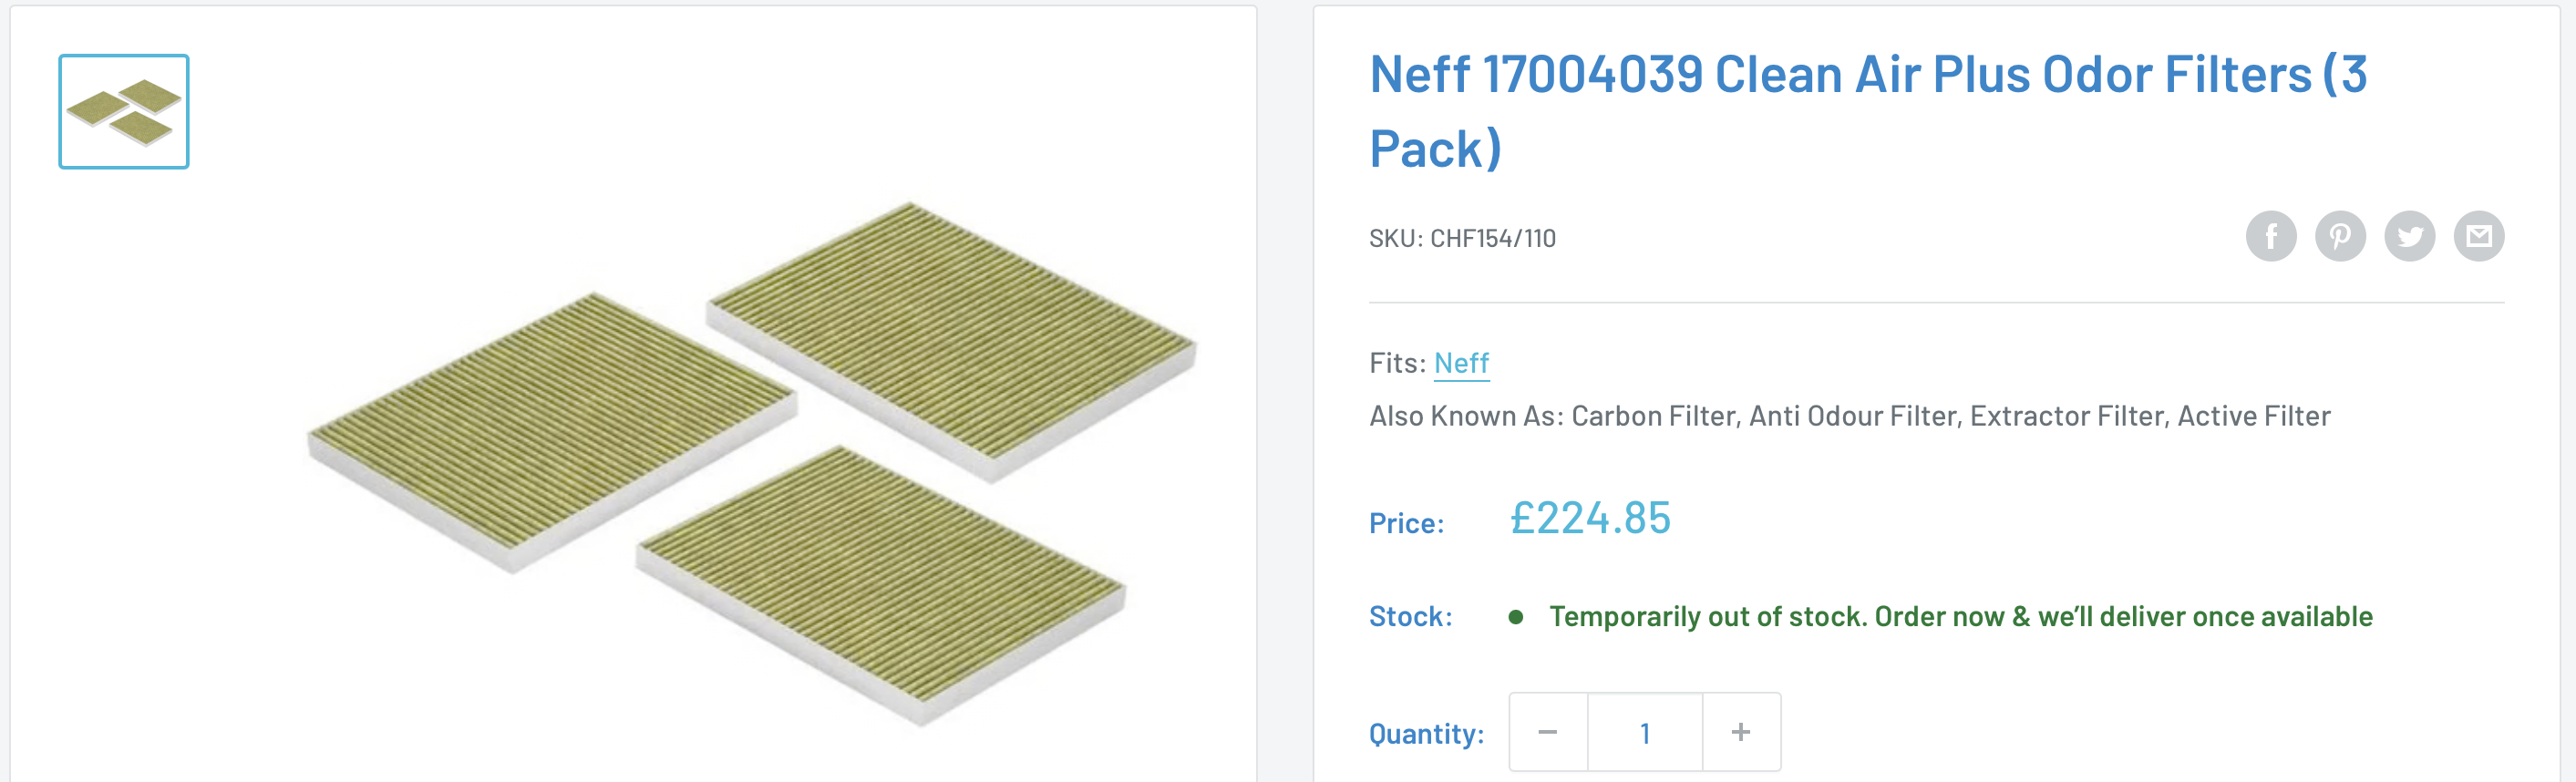Viewport: 2576px width, 782px height.
Task: Click the Price: label
Action: (1406, 523)
